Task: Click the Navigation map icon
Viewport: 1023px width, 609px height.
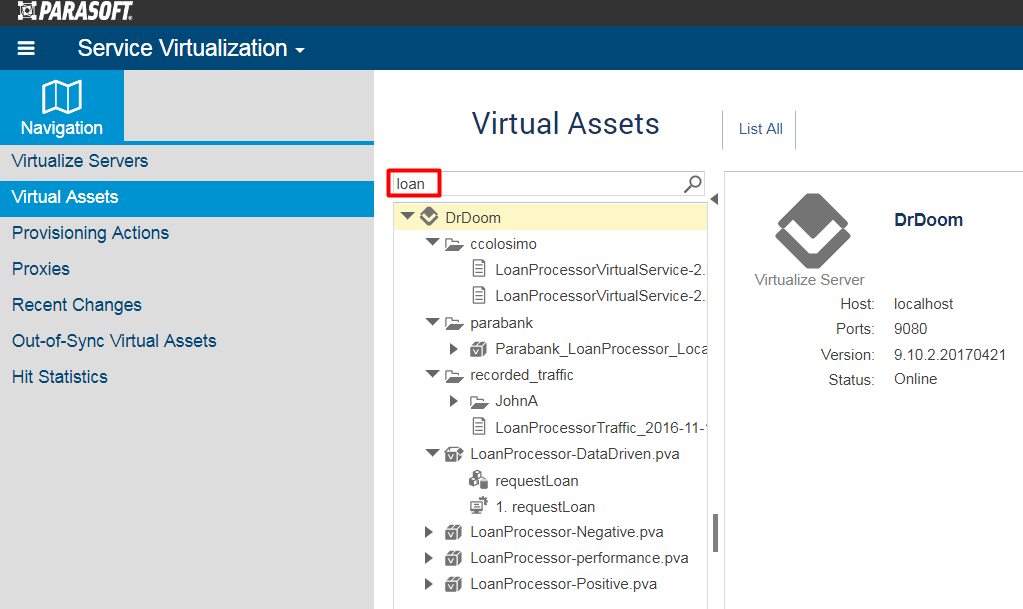Action: [x=62, y=97]
